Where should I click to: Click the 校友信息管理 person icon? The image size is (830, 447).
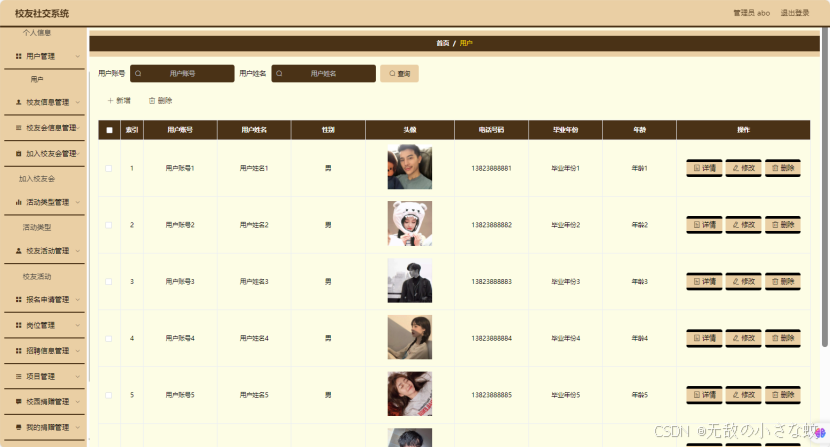19,102
